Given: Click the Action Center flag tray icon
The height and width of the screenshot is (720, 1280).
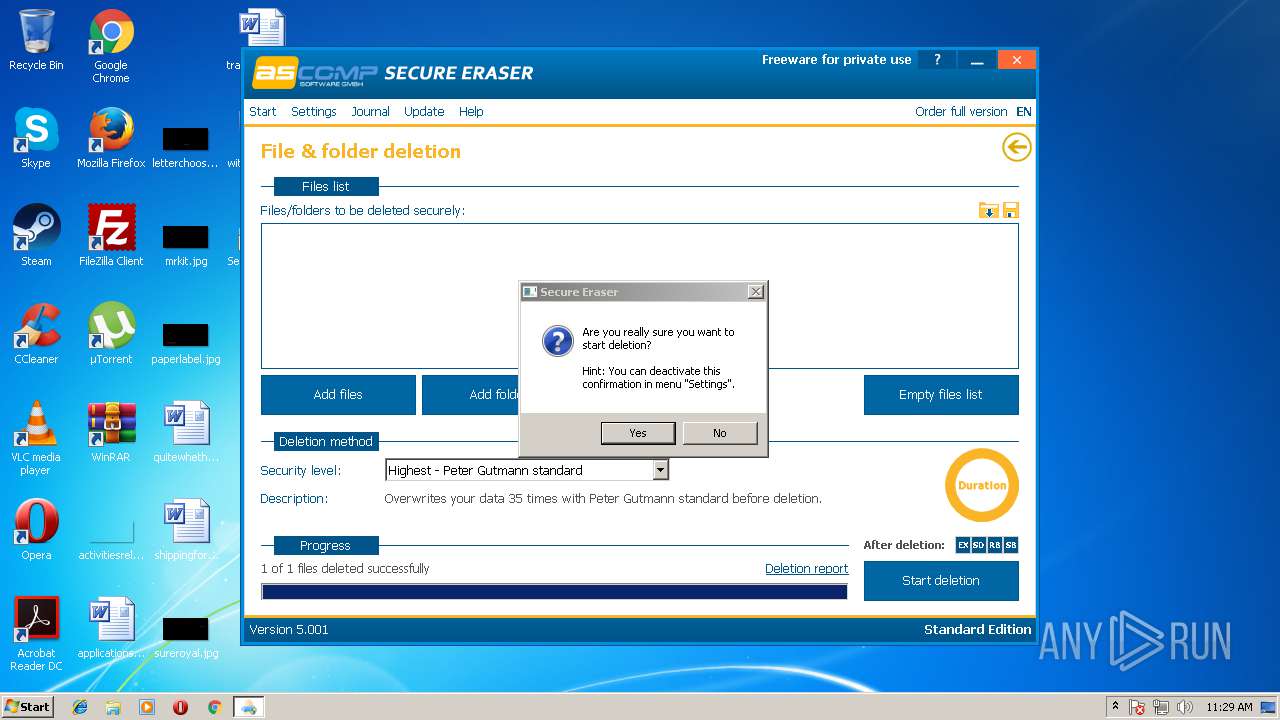Looking at the screenshot, I should 1138,707.
